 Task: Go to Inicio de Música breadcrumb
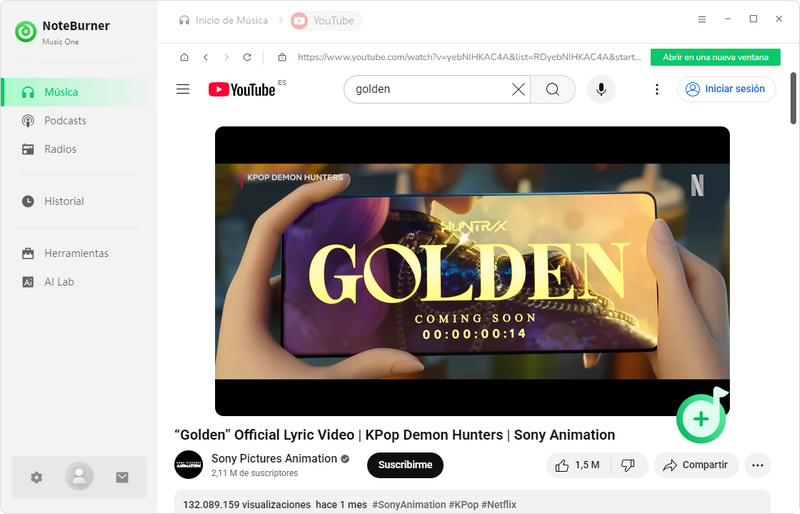223,20
